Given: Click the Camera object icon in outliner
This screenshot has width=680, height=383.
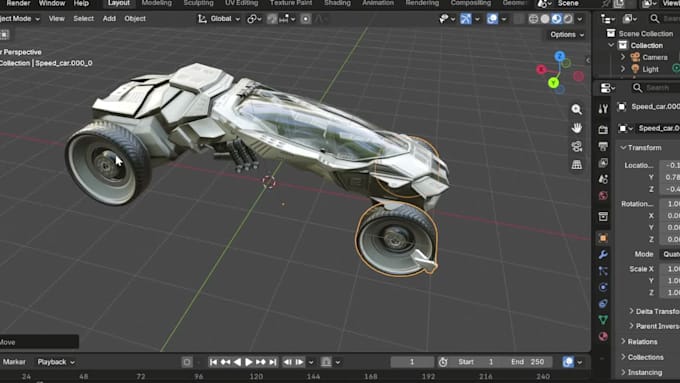Looking at the screenshot, I should click(635, 57).
